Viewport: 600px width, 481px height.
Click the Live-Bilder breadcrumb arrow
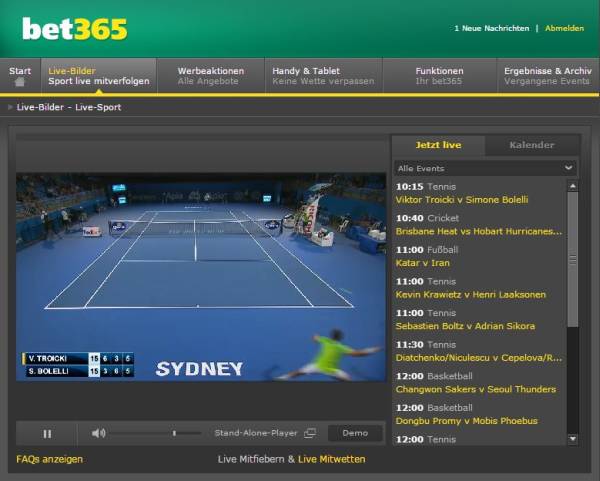[10, 108]
